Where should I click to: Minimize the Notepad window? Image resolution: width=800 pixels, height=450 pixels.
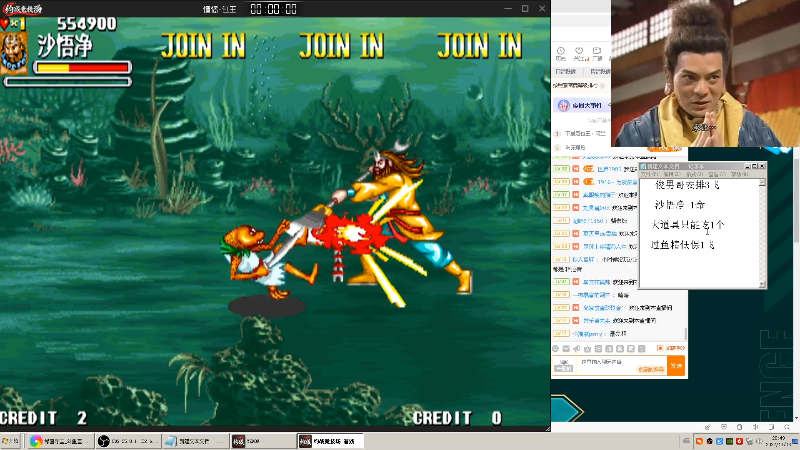tap(747, 166)
